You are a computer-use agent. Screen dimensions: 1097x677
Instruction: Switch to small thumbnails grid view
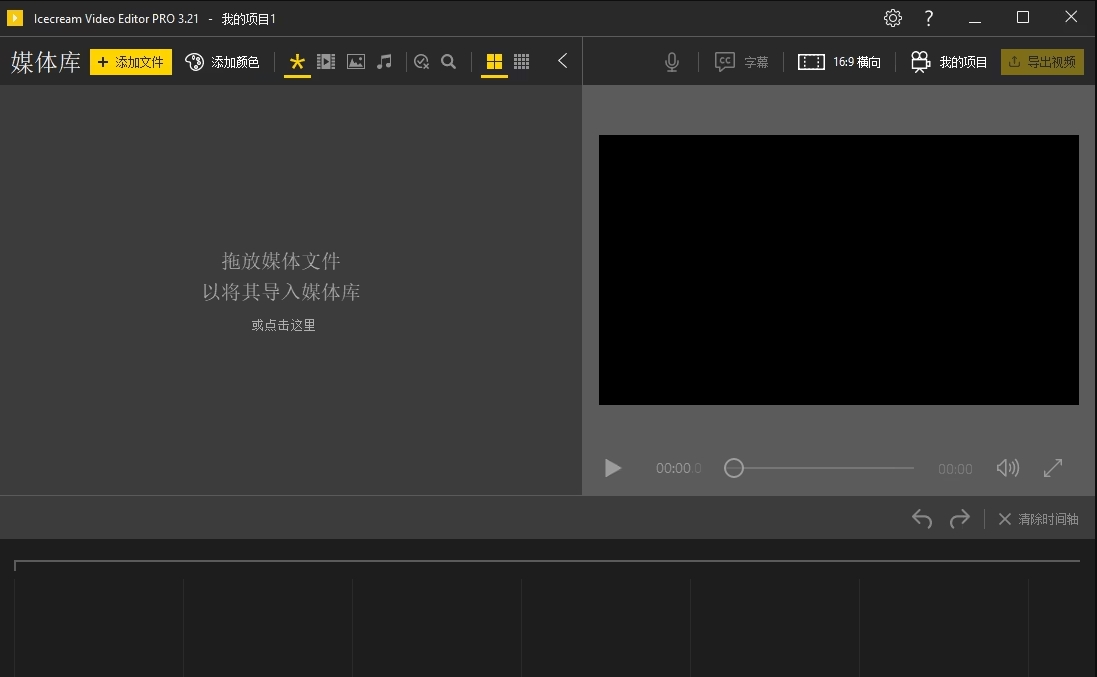(521, 62)
